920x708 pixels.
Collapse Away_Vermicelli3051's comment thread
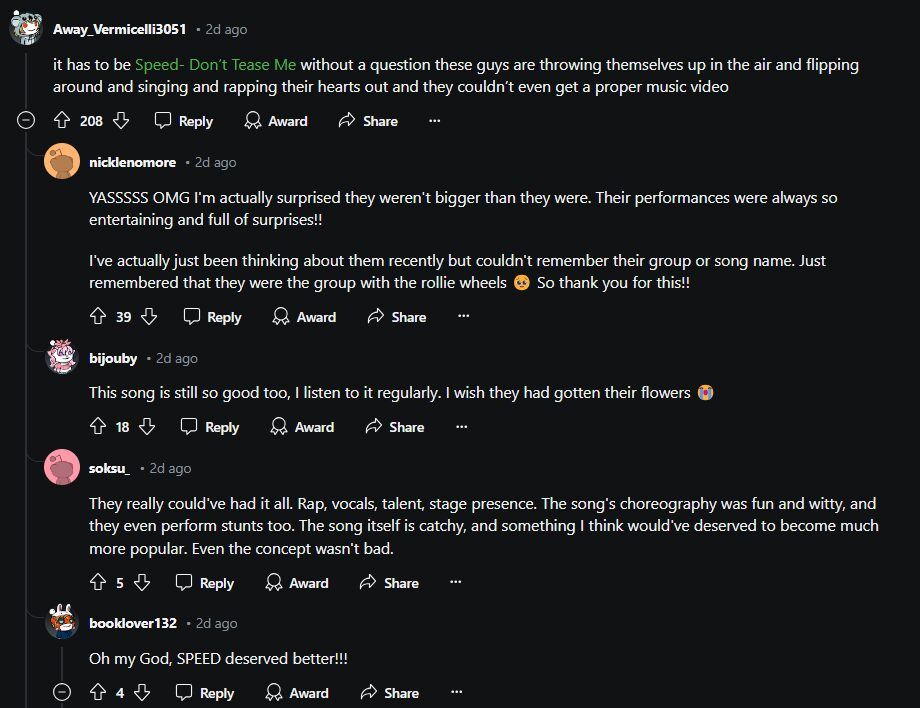[27, 121]
